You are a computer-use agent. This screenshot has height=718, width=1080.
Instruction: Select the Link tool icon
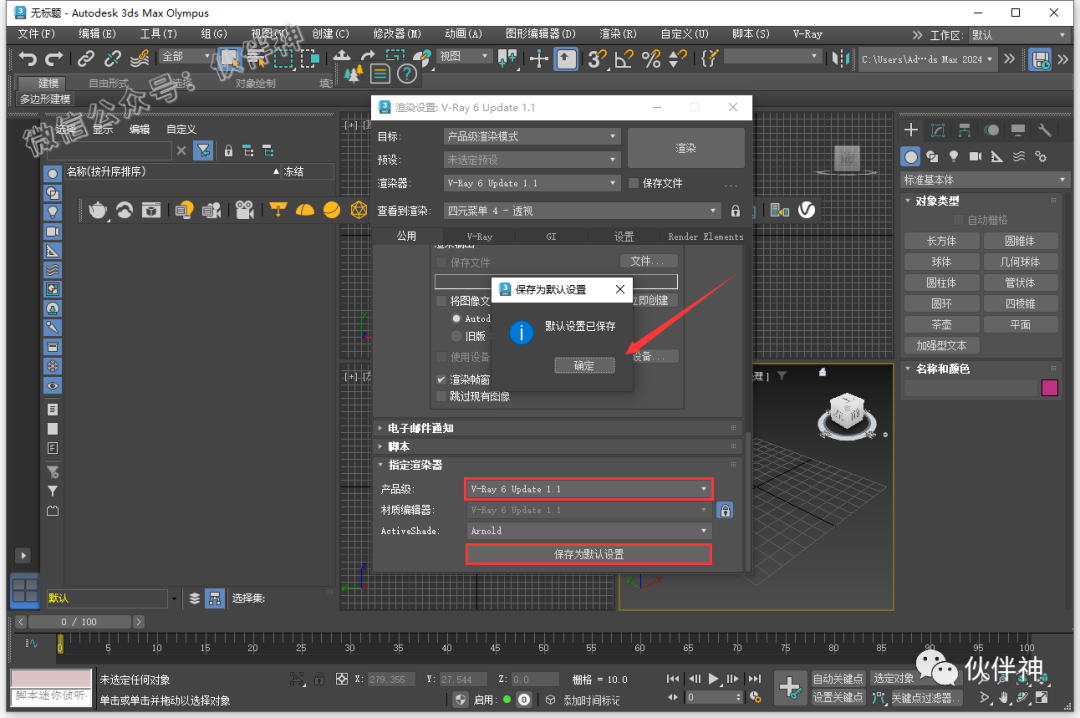(x=85, y=59)
